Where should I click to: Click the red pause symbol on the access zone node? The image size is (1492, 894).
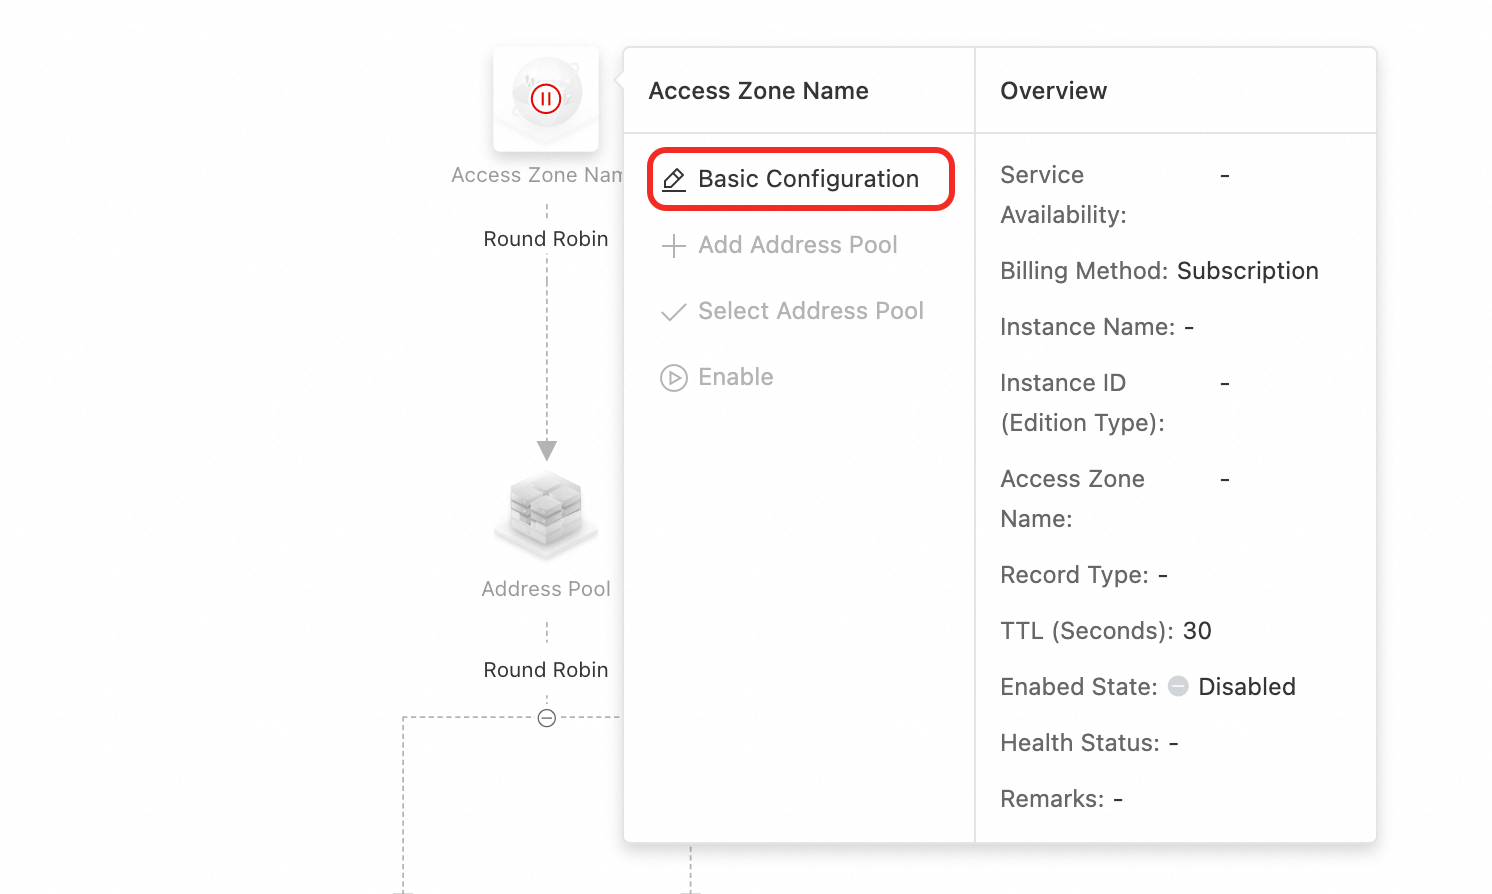point(546,98)
